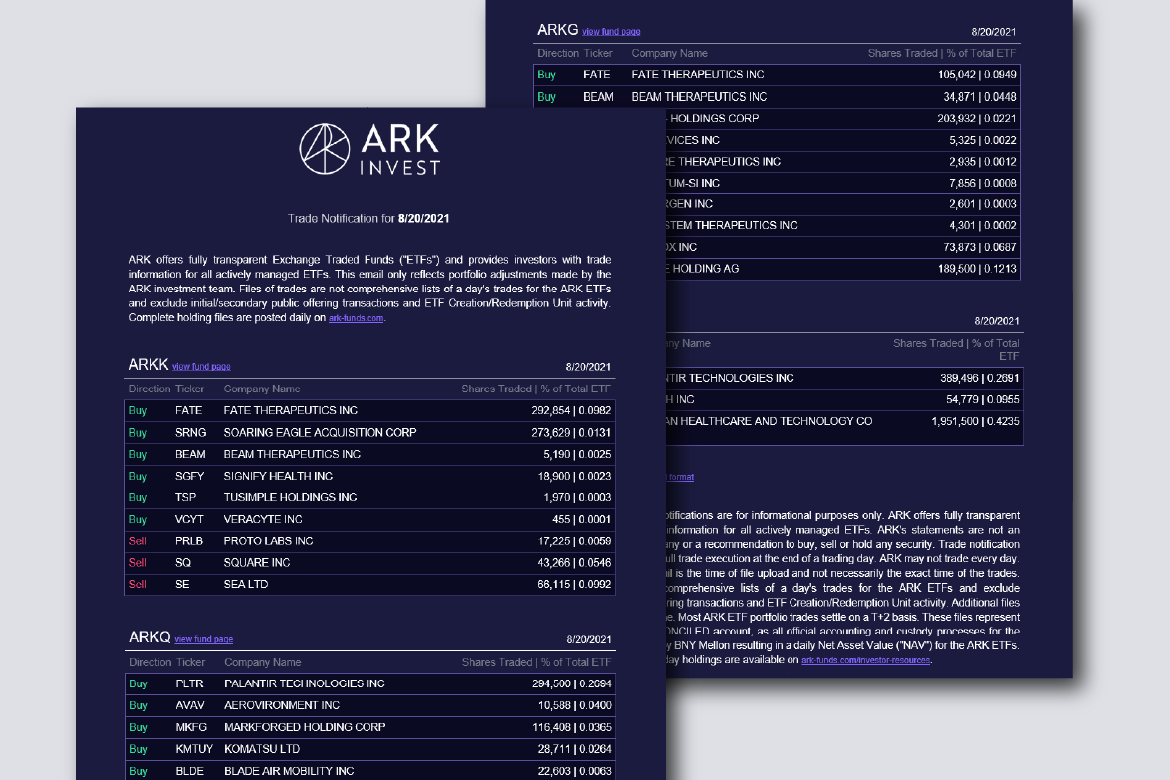Select the 'Trade Notification for 8/20/2021' heading
Image resolution: width=1170 pixels, height=780 pixels.
click(x=369, y=219)
